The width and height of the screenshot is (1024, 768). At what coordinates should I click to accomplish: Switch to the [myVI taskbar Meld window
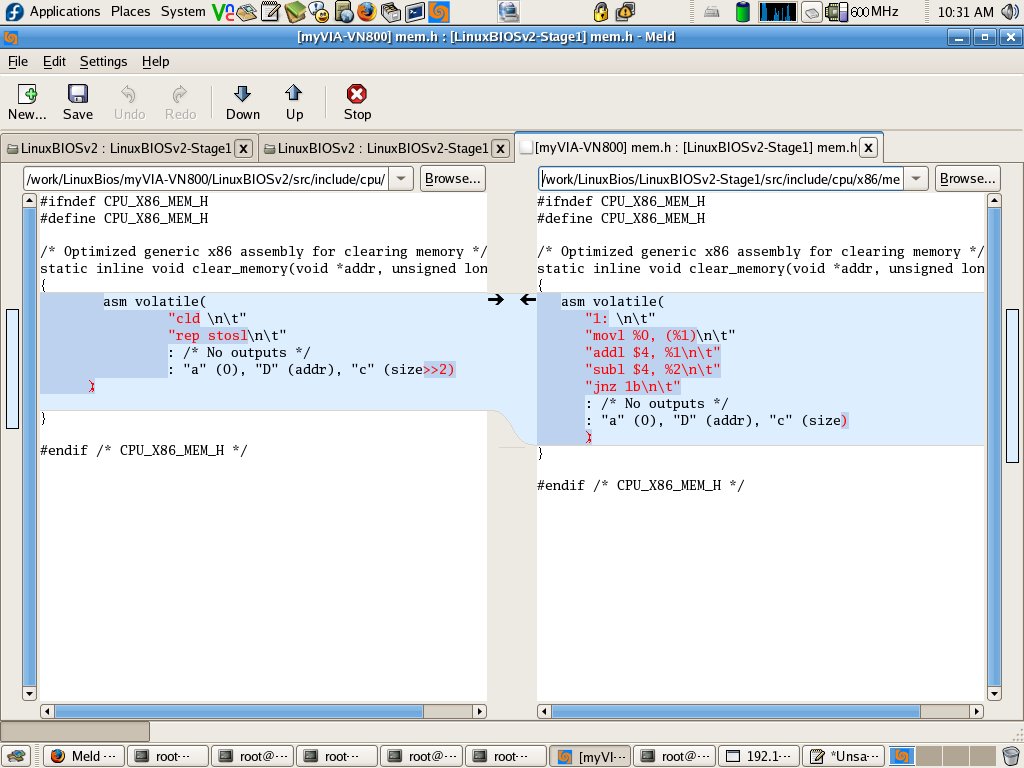[x=590, y=756]
